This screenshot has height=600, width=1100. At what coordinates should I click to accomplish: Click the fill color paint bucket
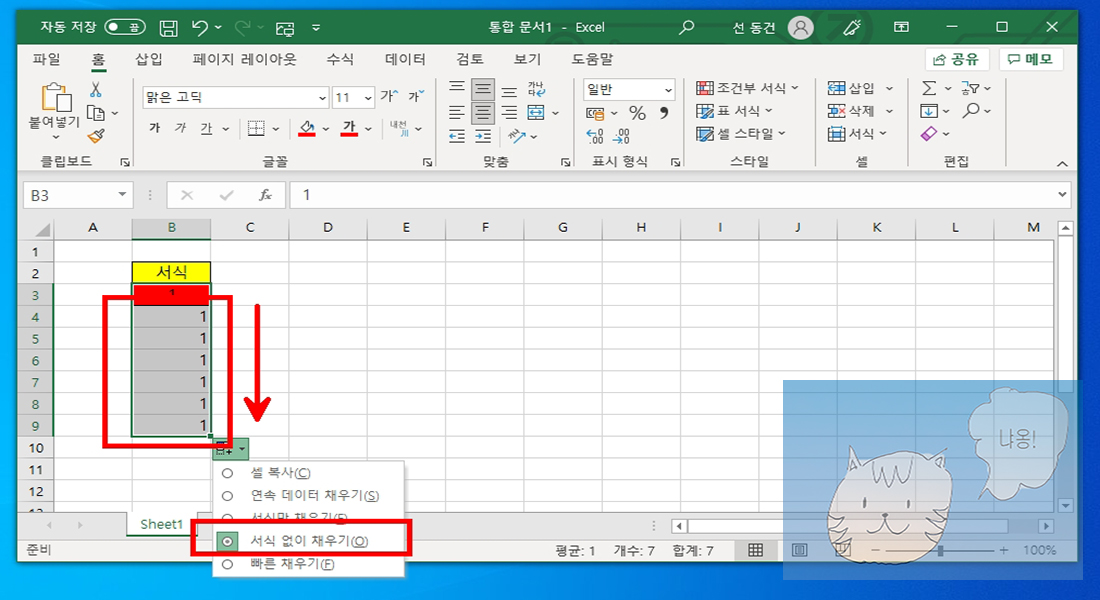click(307, 128)
